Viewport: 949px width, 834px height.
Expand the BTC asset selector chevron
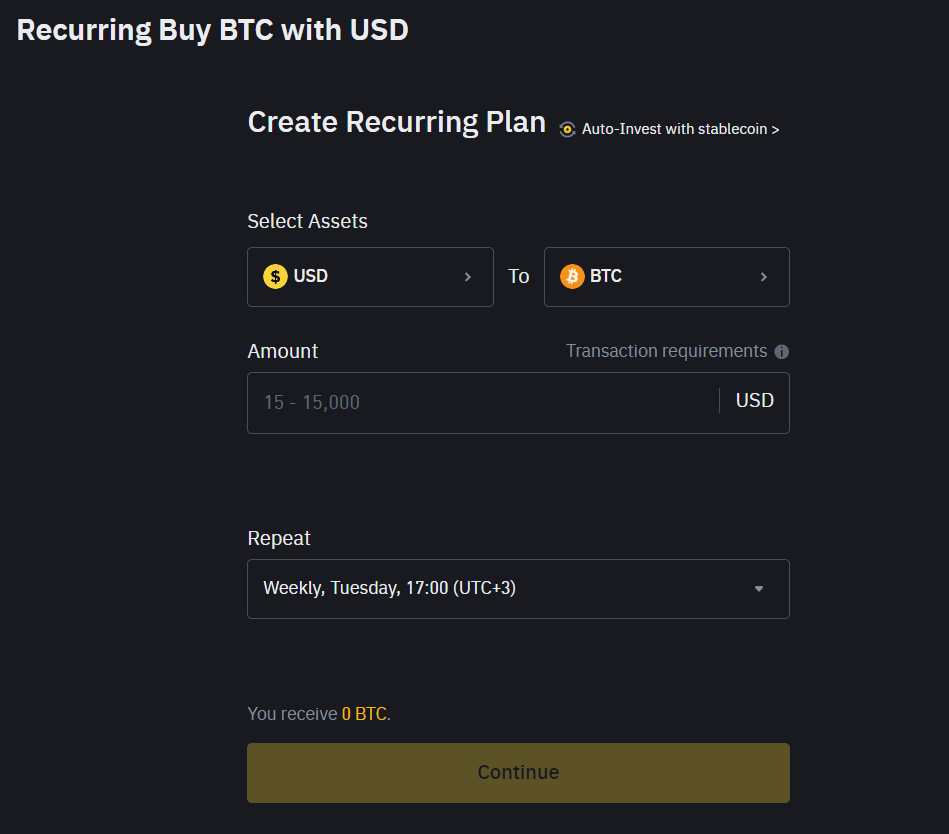[764, 277]
